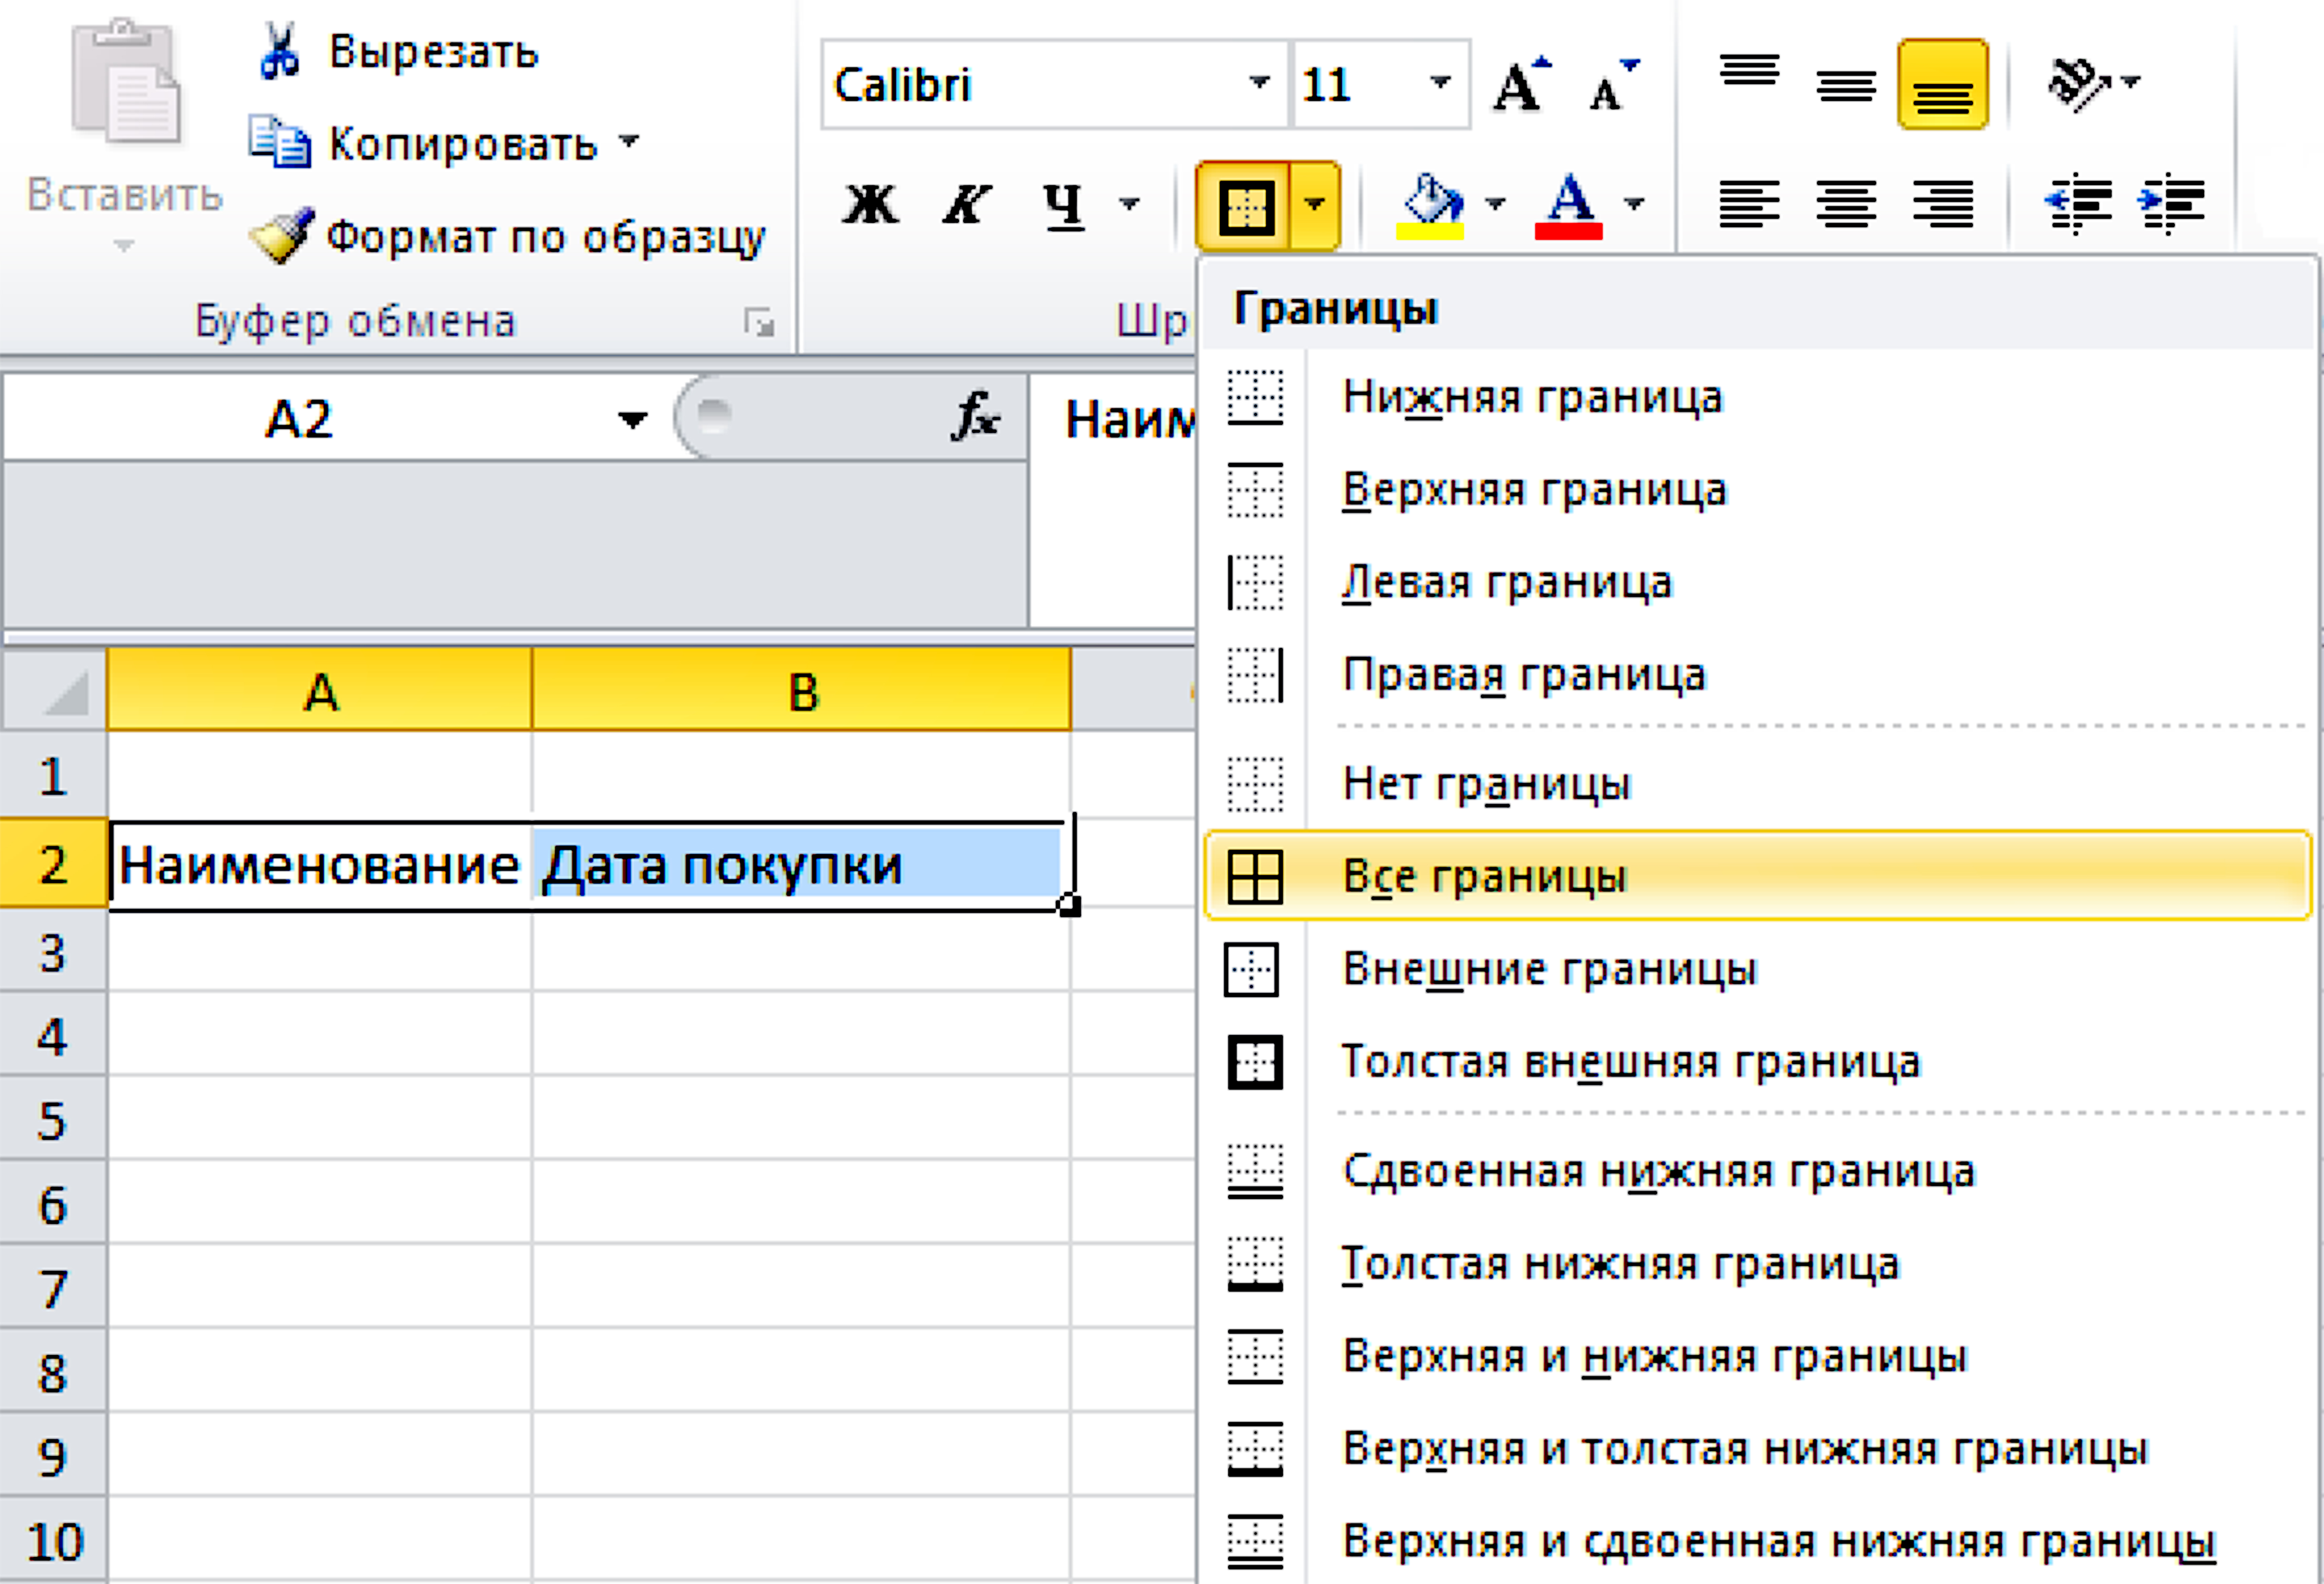The height and width of the screenshot is (1584, 2324).
Task: Open font color dropdown arrow
Action: (1634, 205)
